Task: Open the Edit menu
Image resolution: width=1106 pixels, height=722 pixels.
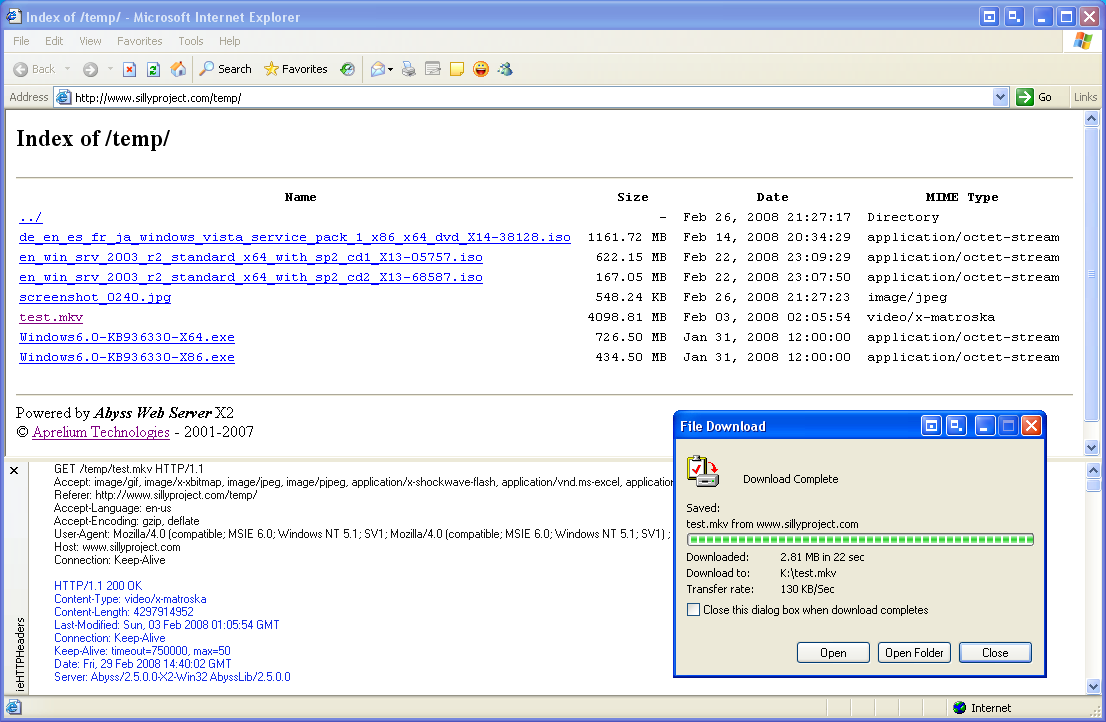Action: (x=54, y=41)
